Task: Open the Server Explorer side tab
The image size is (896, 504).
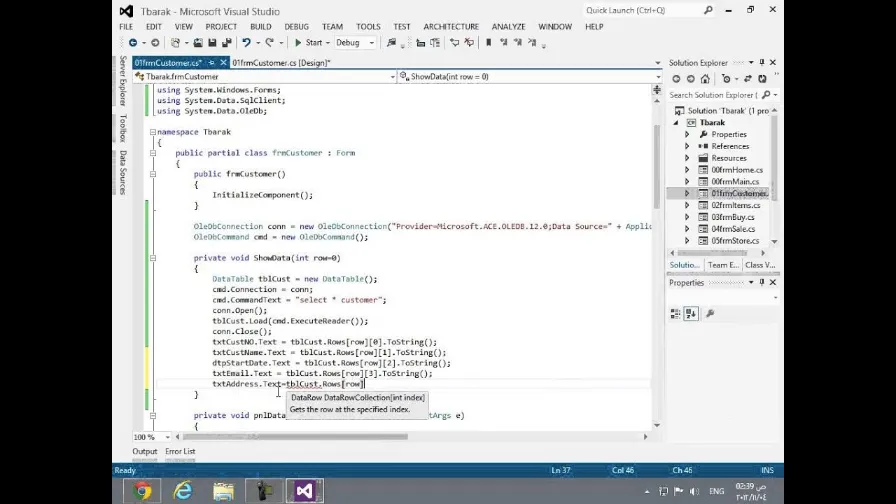Action: 123,81
